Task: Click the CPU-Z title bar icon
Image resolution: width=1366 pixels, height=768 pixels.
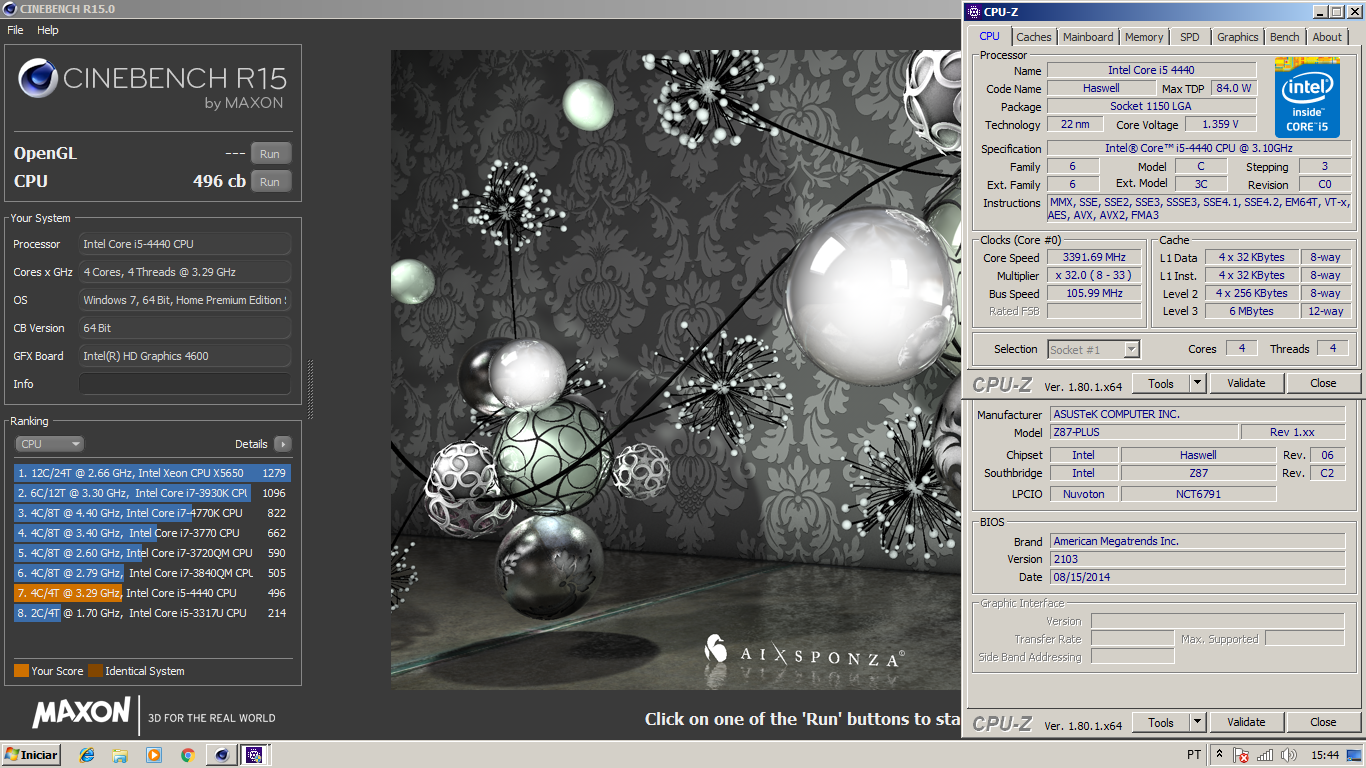Action: click(974, 12)
